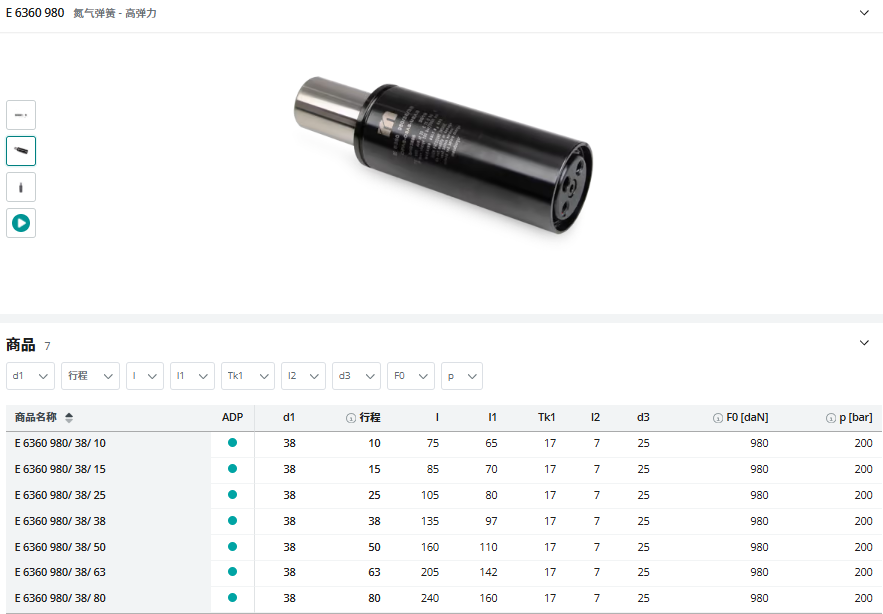
Task: Open the l1 filter dropdown
Action: pyautogui.click(x=192, y=376)
